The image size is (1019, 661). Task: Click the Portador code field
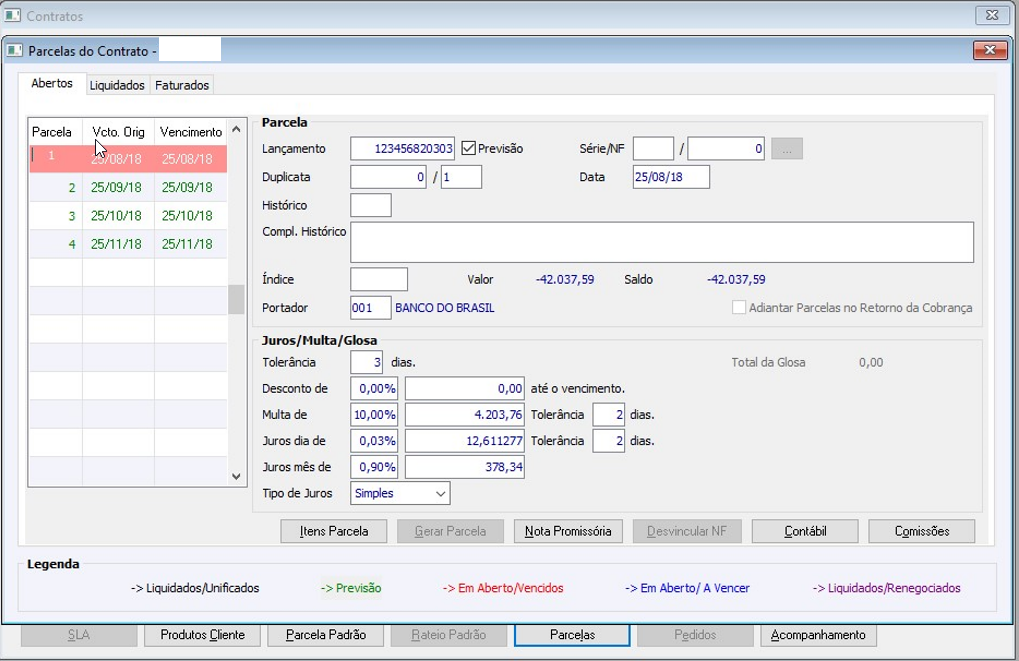coord(370,308)
